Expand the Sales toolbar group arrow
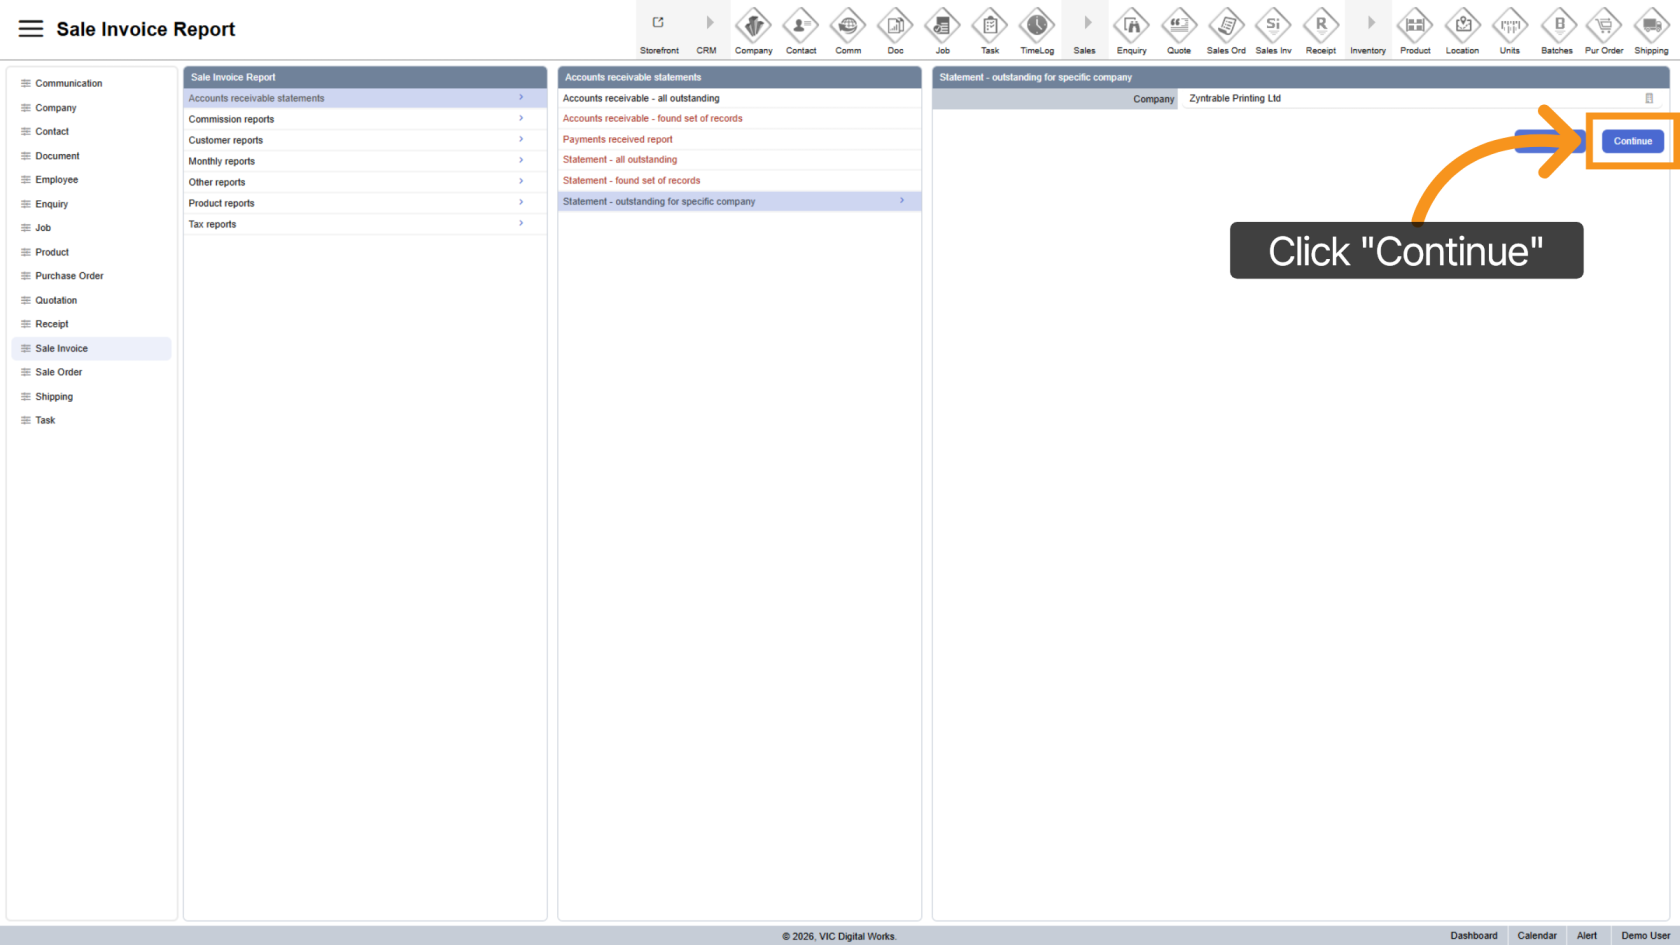This screenshot has width=1680, height=945. coord(1085,23)
